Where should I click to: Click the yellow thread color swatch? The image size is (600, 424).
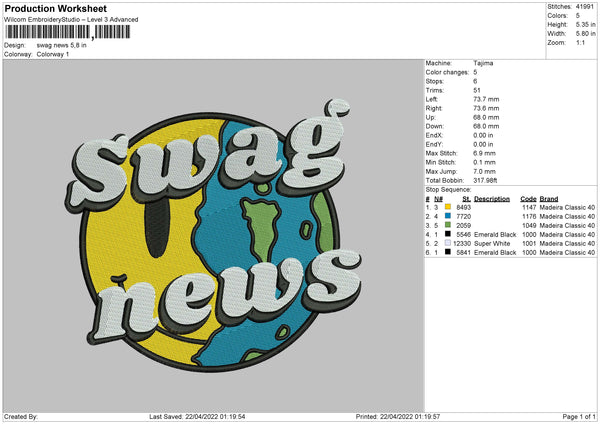click(x=447, y=206)
